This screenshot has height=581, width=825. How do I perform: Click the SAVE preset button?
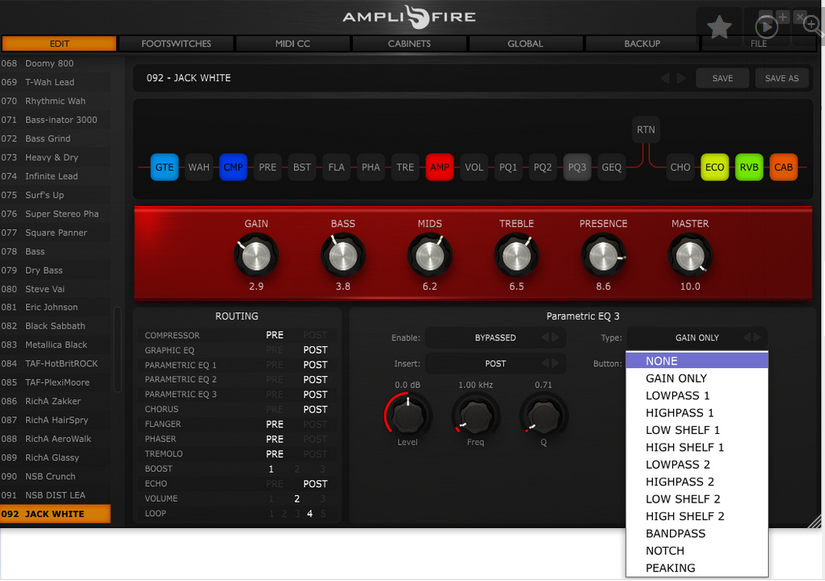point(722,78)
